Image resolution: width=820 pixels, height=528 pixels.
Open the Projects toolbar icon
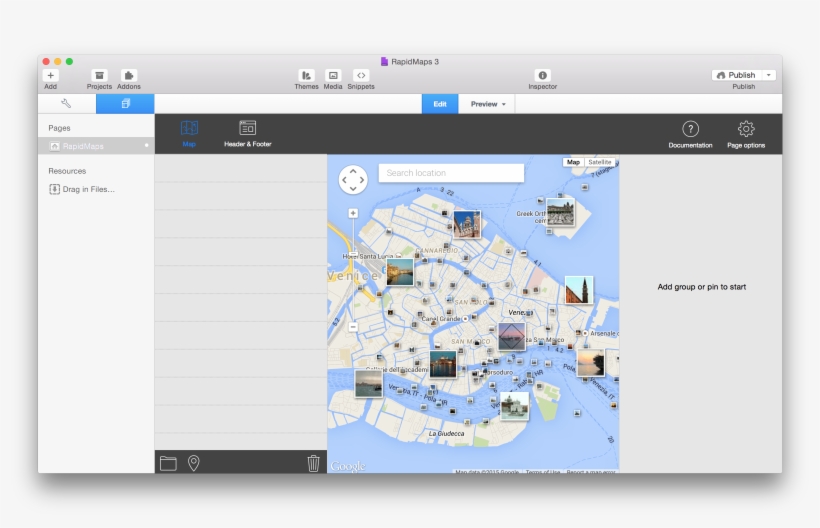99,75
